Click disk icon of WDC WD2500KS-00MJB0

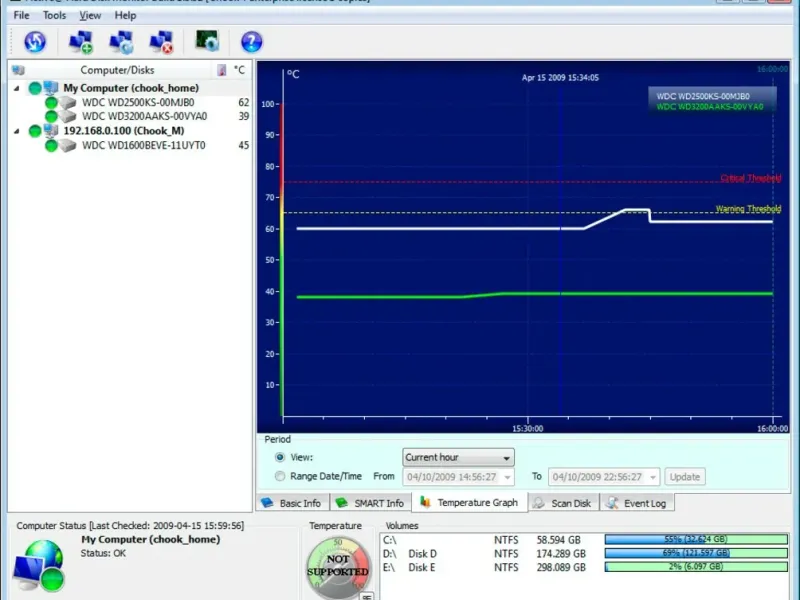pyautogui.click(x=67, y=103)
